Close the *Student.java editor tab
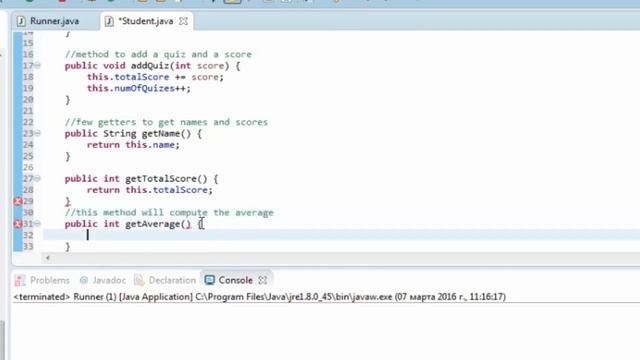The image size is (640, 360). tap(184, 21)
